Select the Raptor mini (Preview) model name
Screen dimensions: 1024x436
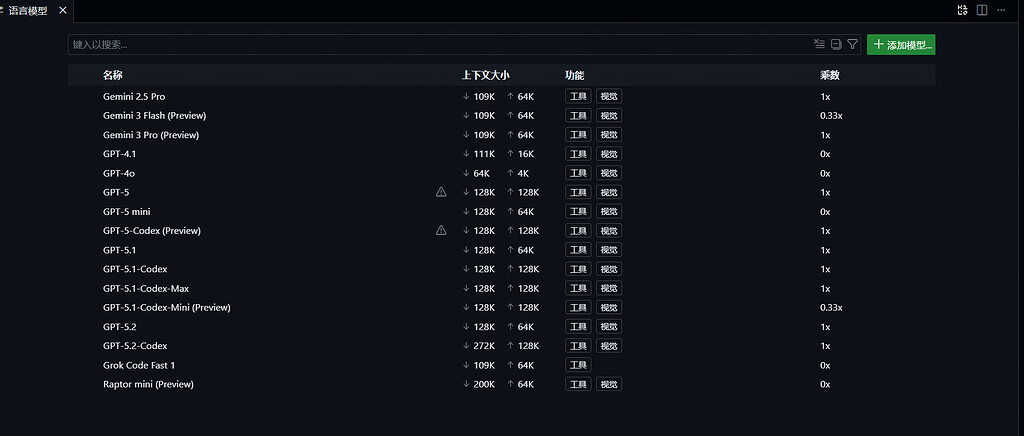[x=148, y=384]
